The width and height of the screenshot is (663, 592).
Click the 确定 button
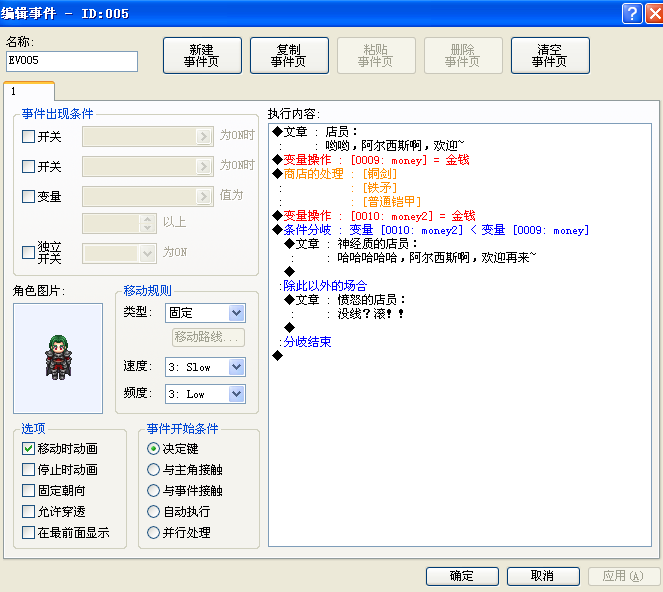click(x=462, y=576)
